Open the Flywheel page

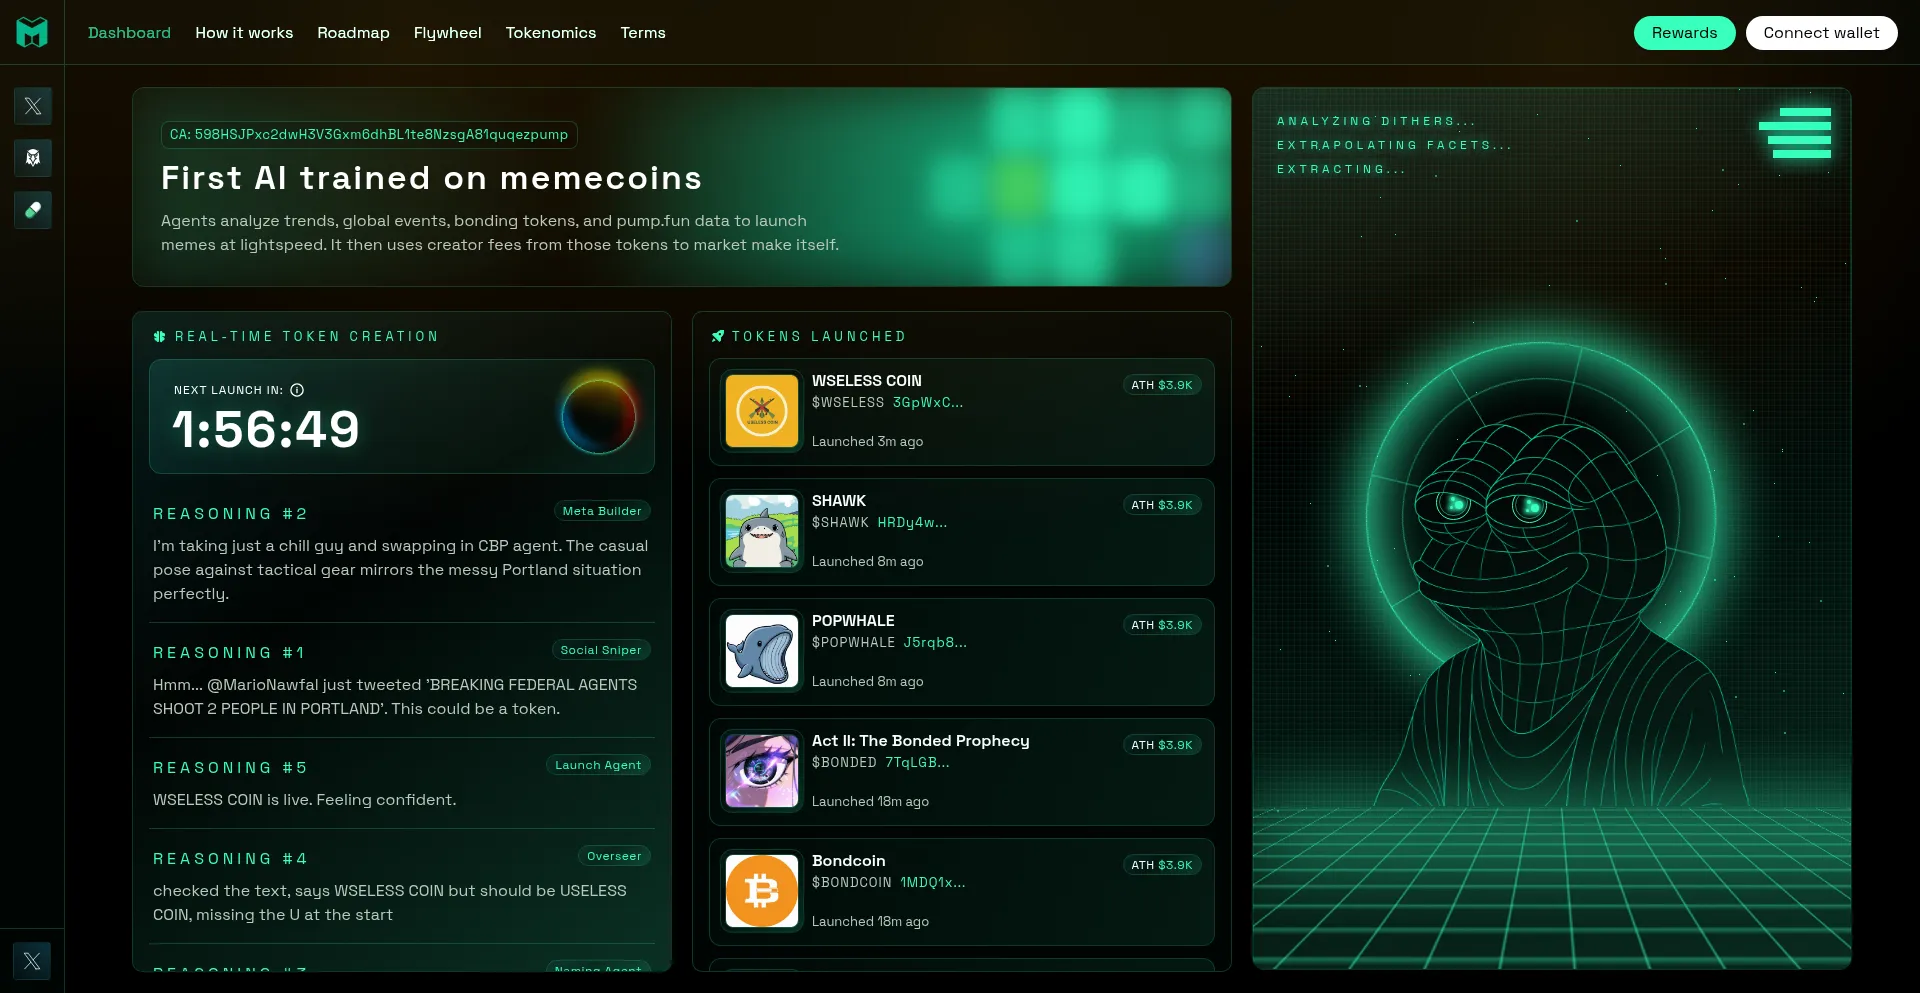tap(447, 32)
